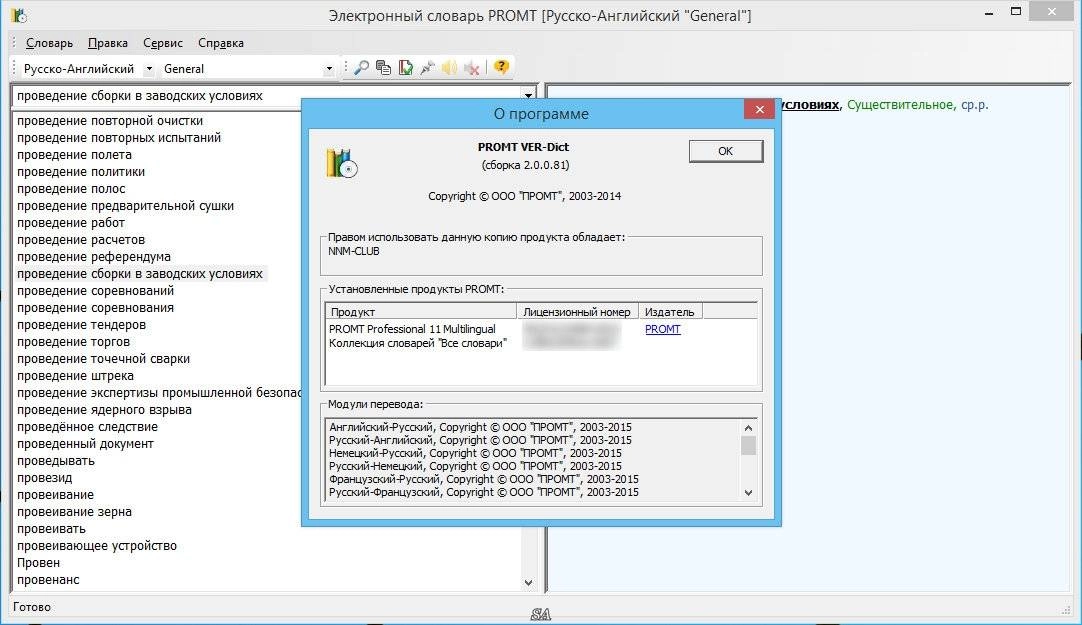Select 'провенанс' entry
The height and width of the screenshot is (625, 1082).
[x=48, y=580]
